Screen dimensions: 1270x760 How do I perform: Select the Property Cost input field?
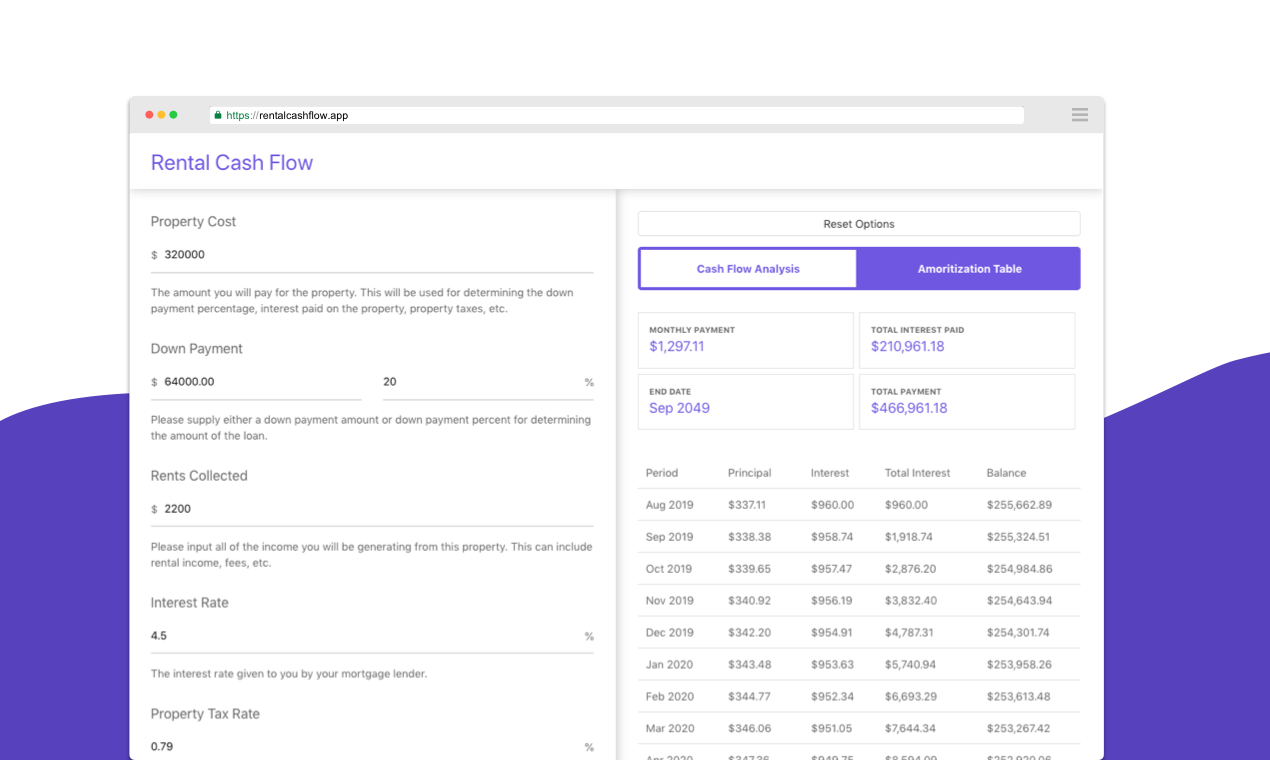click(x=300, y=255)
